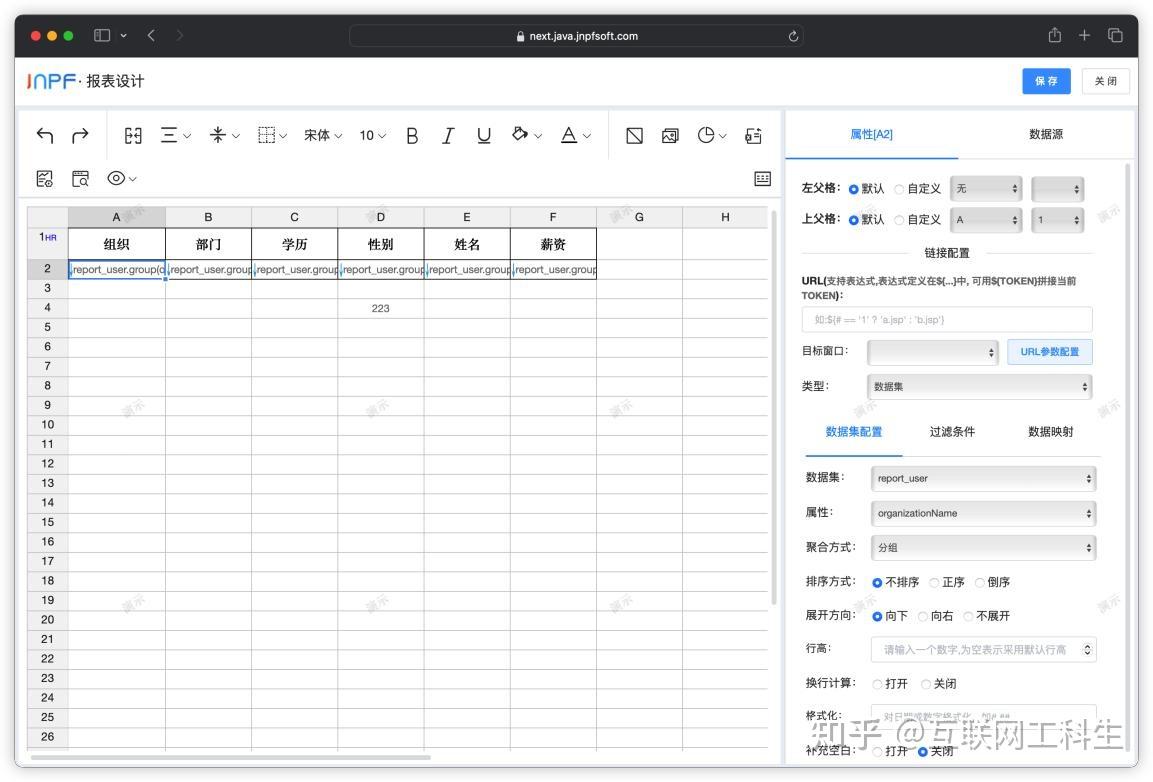Click the 行高 number input
This screenshot has width=1153, height=782.
(x=983, y=650)
